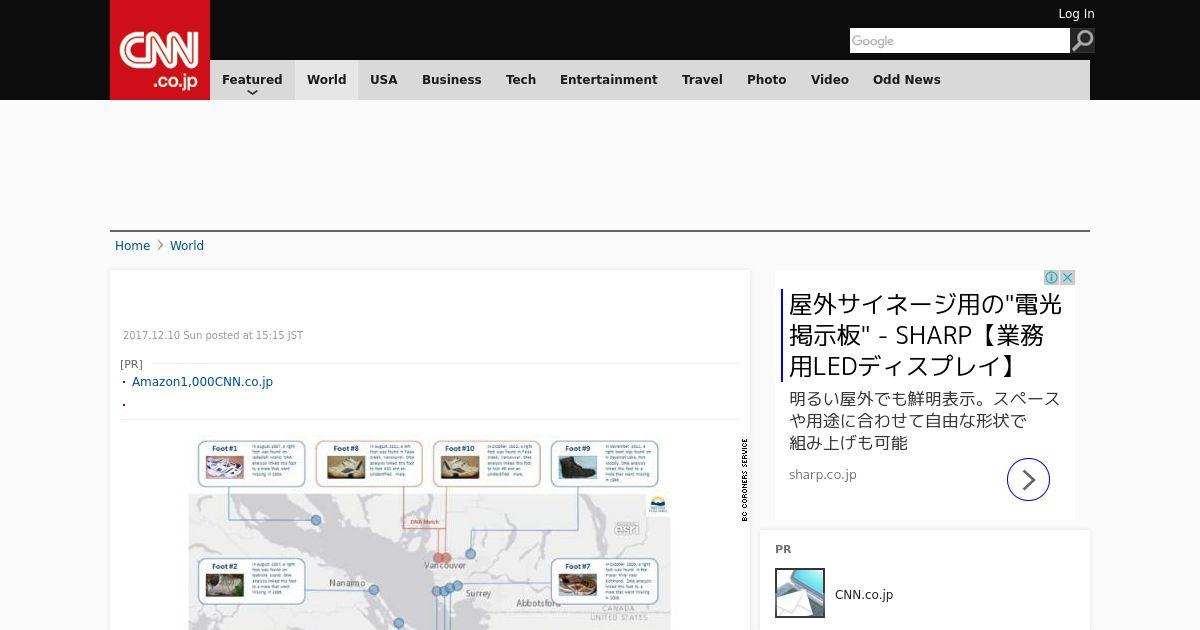Click the search magnifier icon
This screenshot has height=630, width=1200.
(x=1082, y=41)
